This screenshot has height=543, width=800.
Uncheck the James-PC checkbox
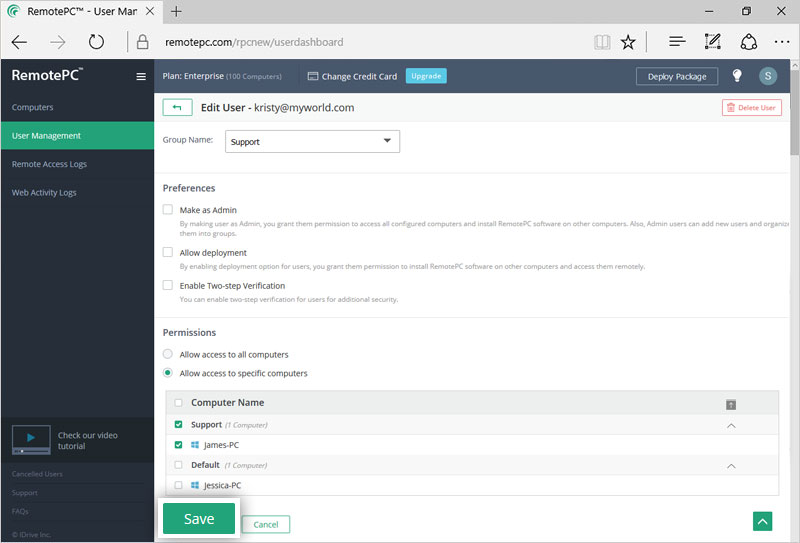pyautogui.click(x=178, y=445)
